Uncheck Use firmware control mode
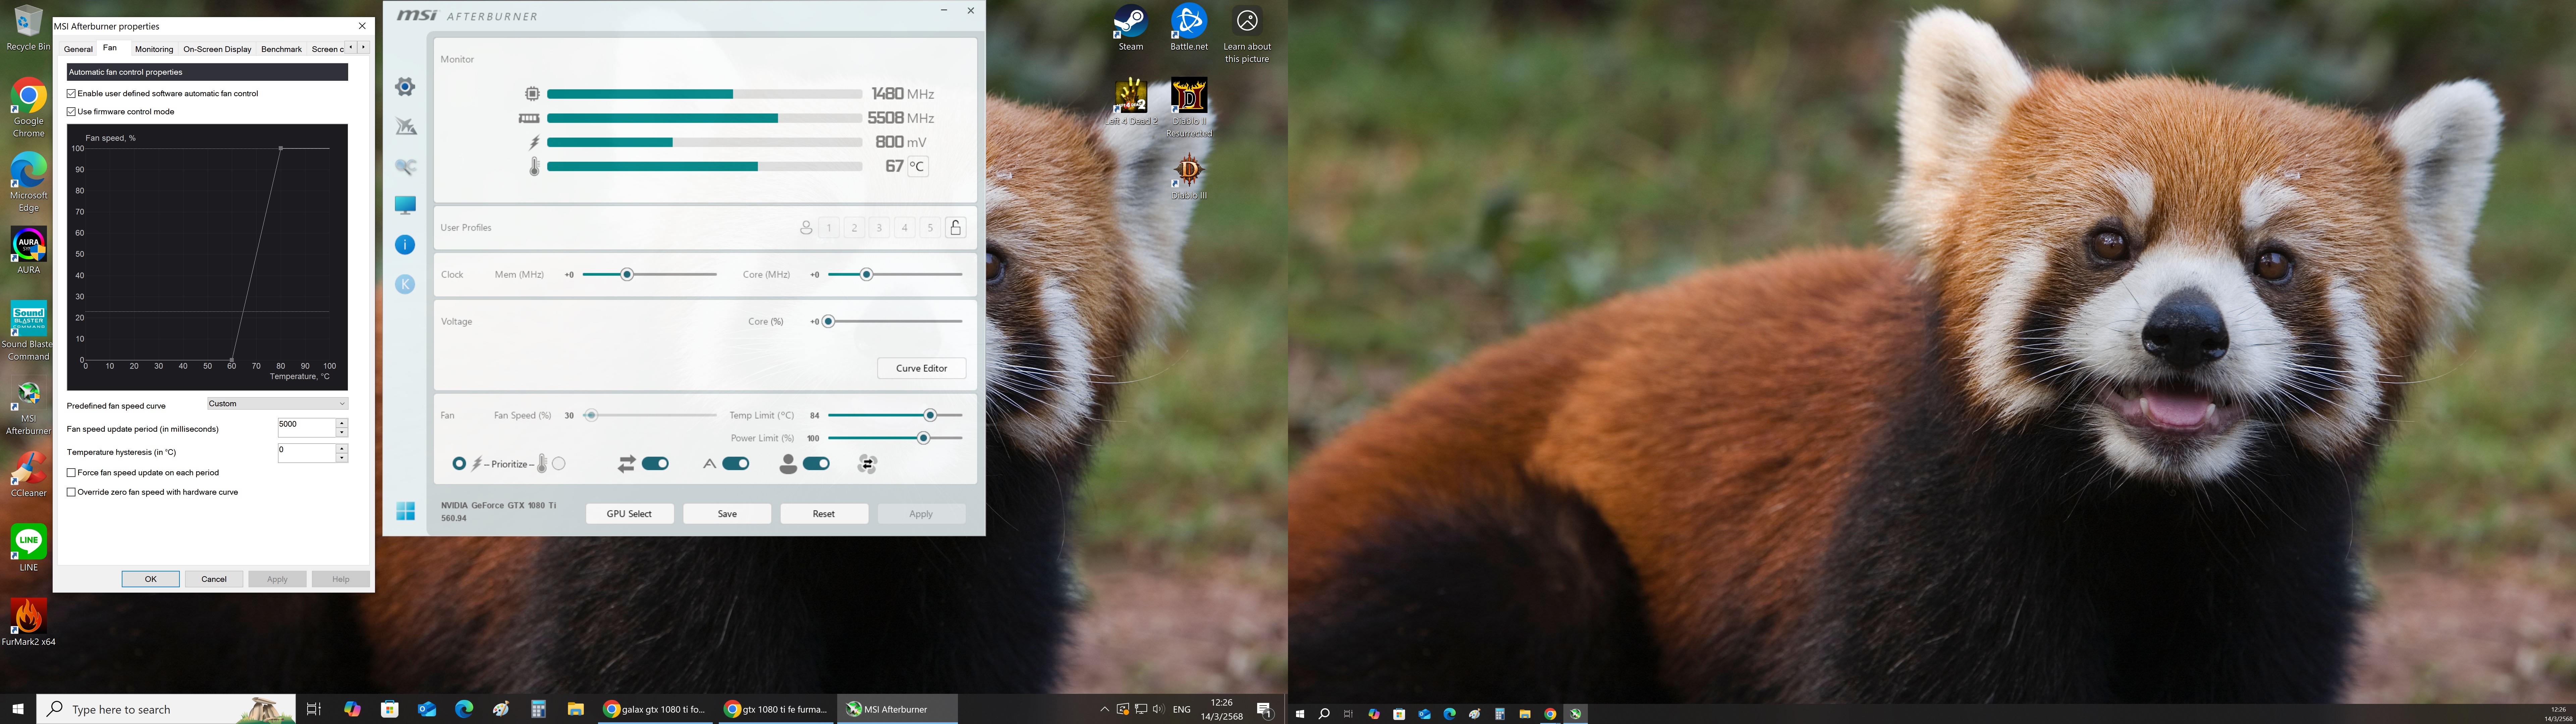Viewport: 2576px width, 724px height. (71, 112)
